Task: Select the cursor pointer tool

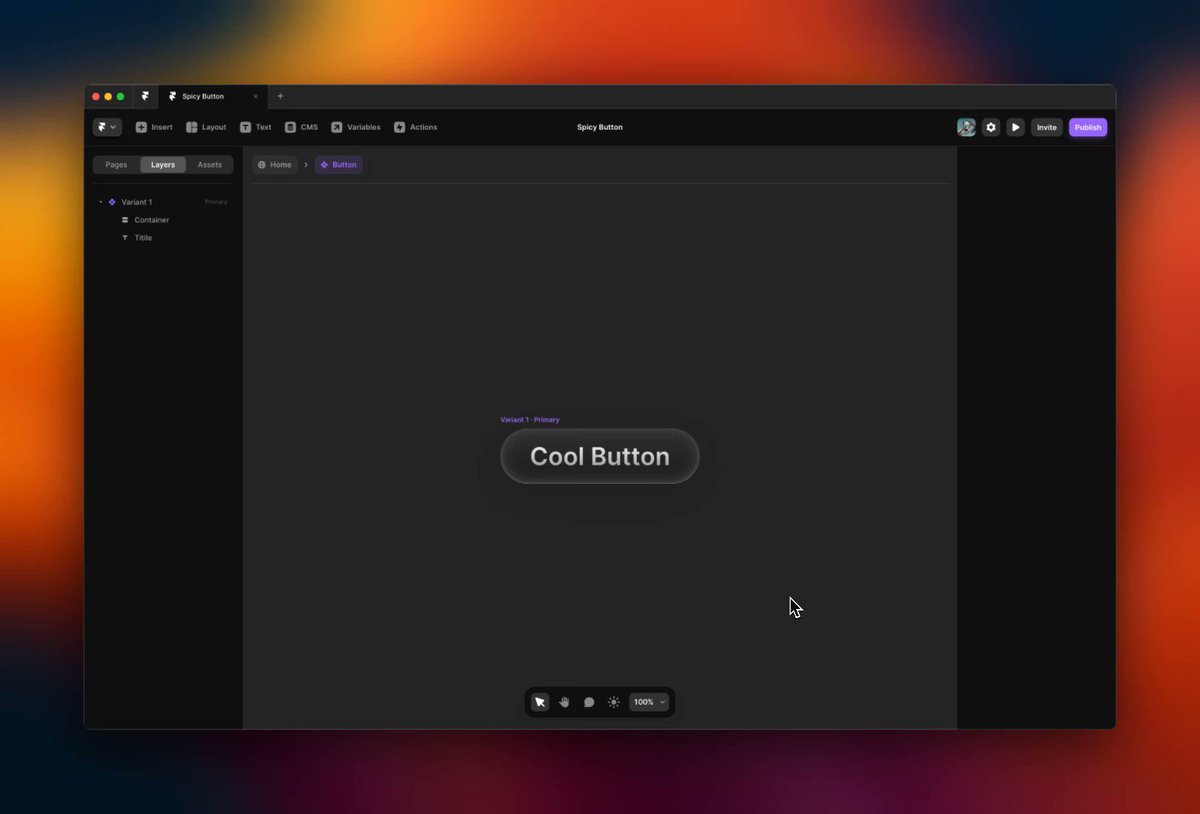Action: (540, 702)
